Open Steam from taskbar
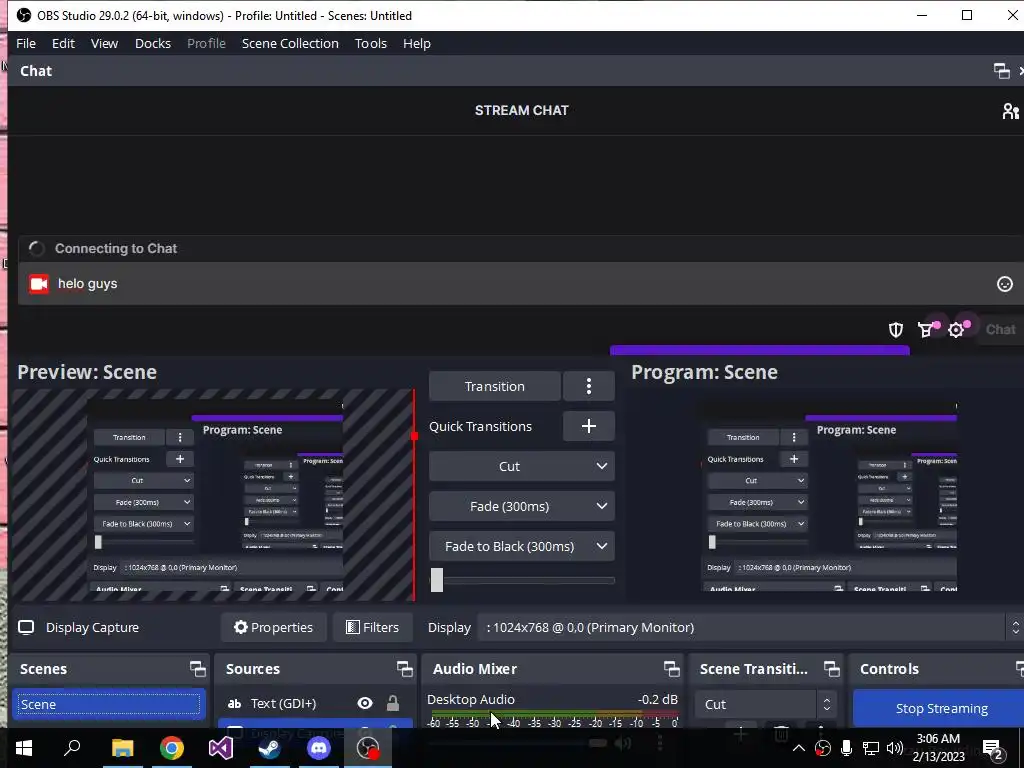Screen dimensions: 1024x768 point(270,748)
